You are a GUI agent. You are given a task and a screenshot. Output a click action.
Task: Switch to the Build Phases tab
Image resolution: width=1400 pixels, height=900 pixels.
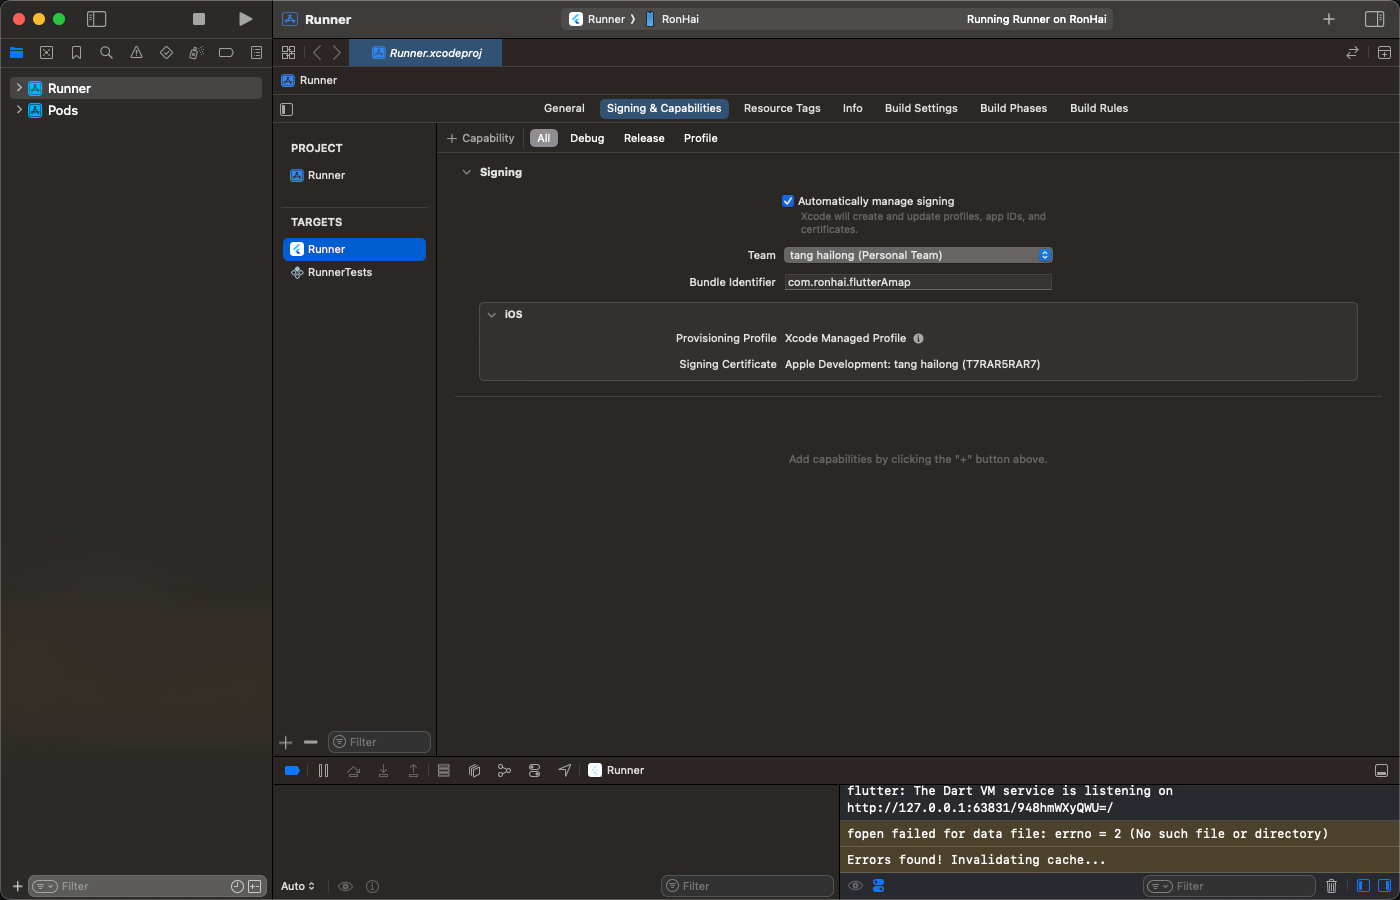[x=1013, y=108]
